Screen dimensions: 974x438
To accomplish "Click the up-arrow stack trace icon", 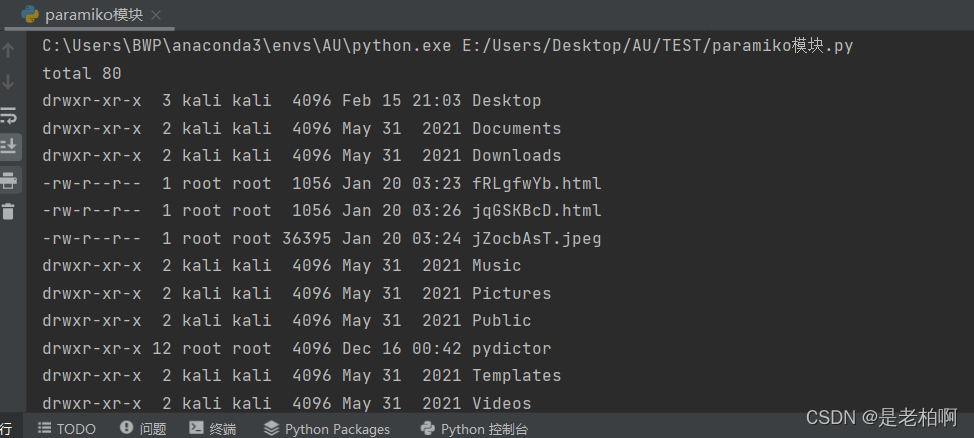I will tap(9, 50).
